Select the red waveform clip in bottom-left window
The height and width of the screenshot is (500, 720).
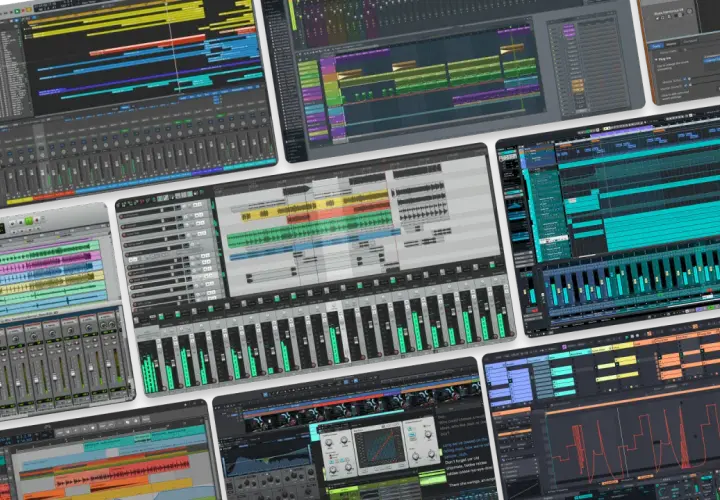(x=123, y=471)
